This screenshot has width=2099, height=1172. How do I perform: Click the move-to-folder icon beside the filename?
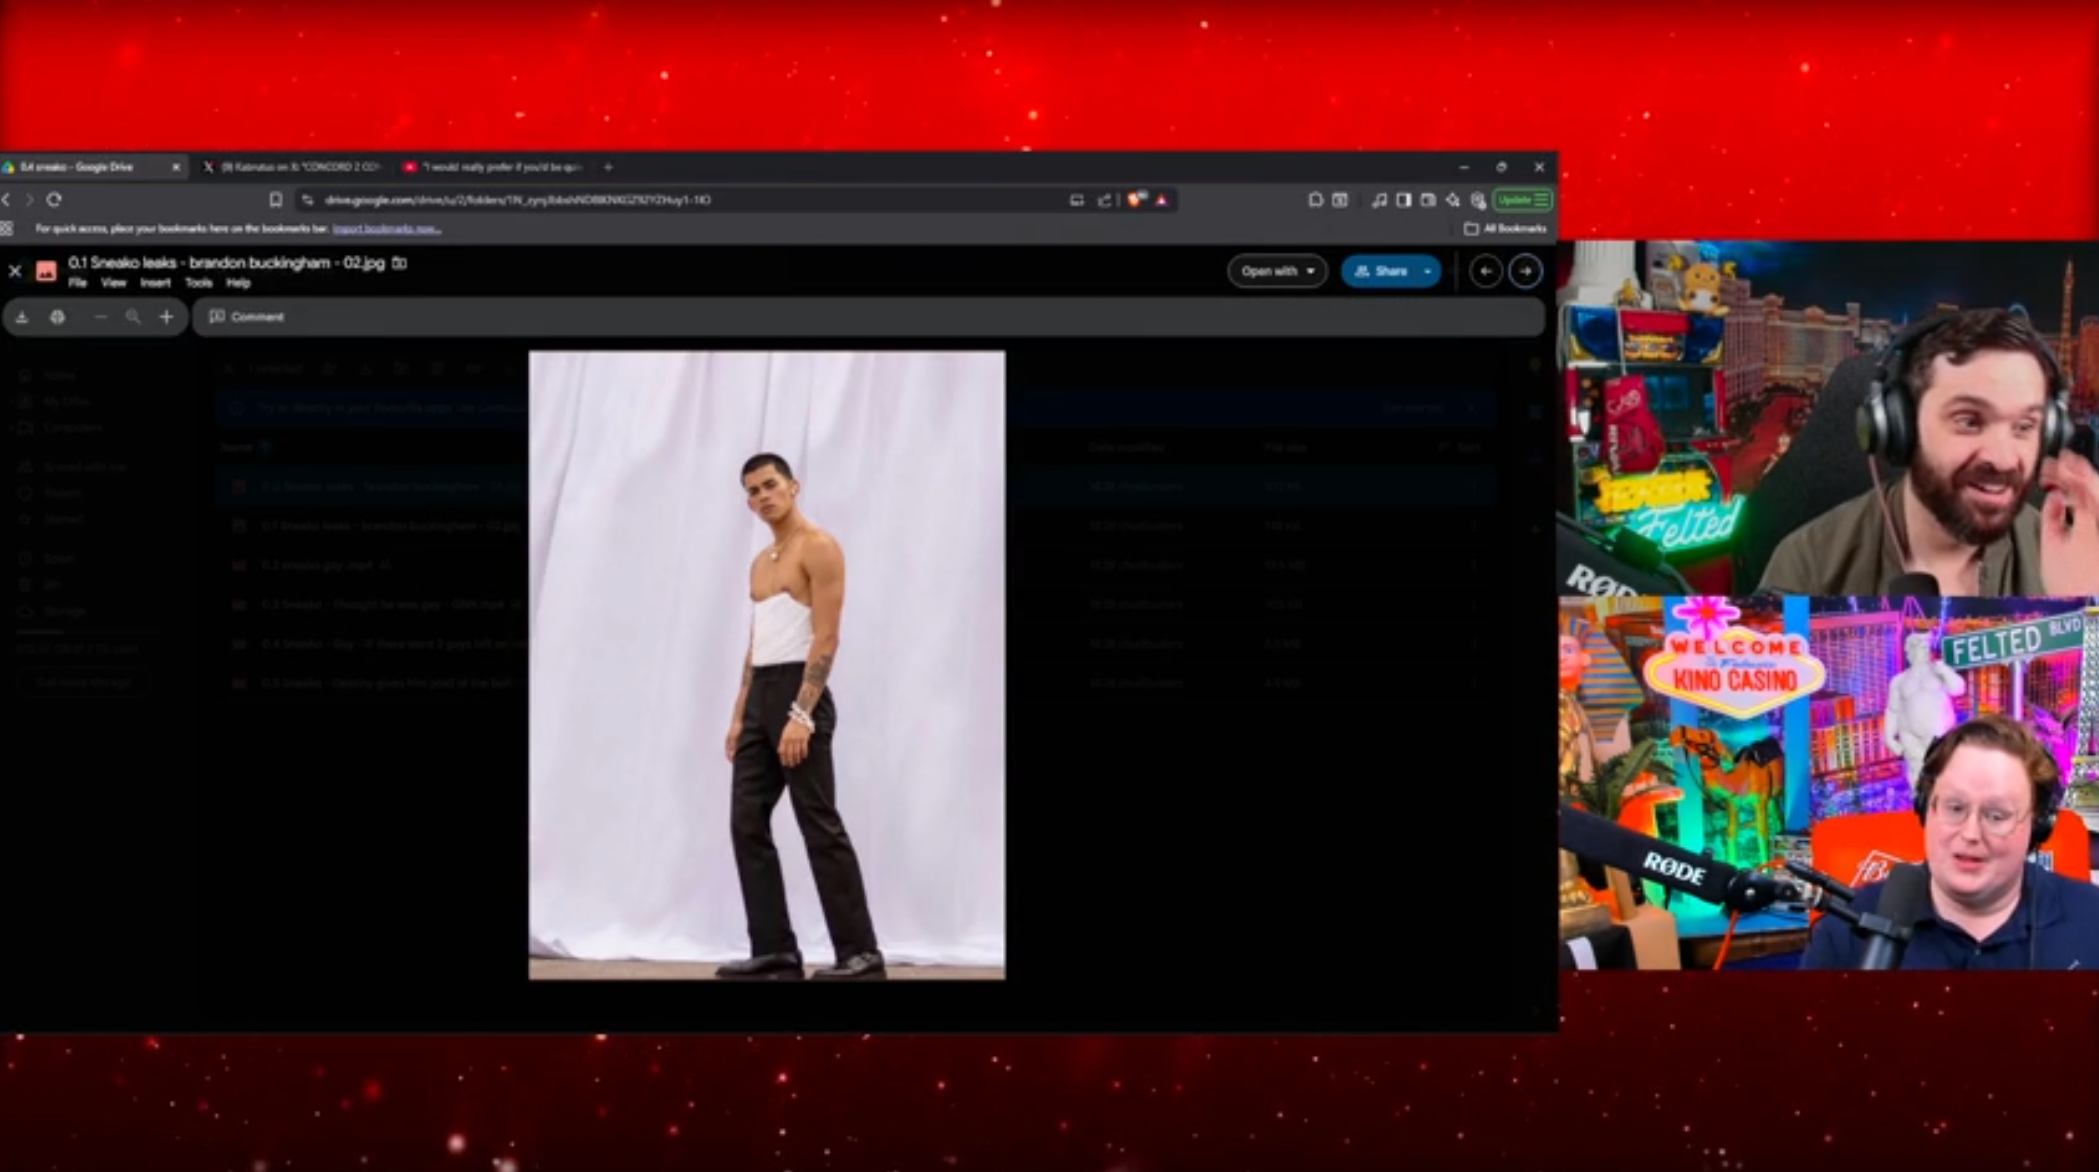399,263
